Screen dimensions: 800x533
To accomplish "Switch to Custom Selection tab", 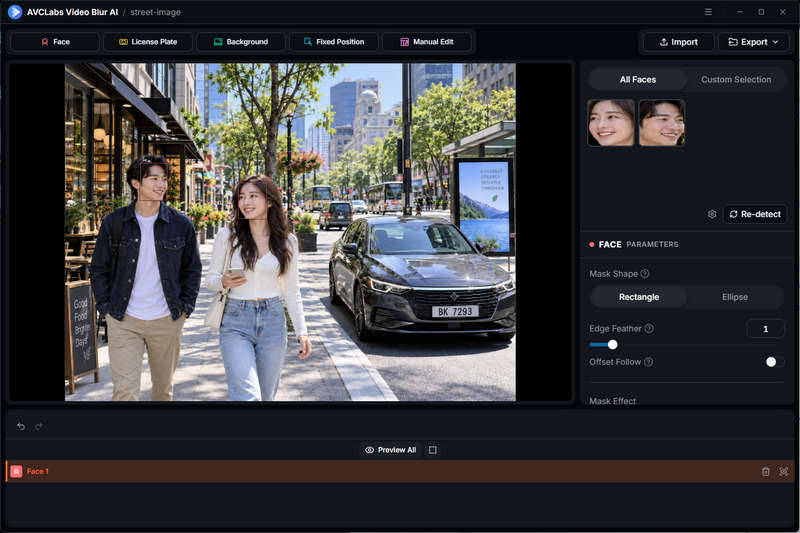I will [x=736, y=80].
